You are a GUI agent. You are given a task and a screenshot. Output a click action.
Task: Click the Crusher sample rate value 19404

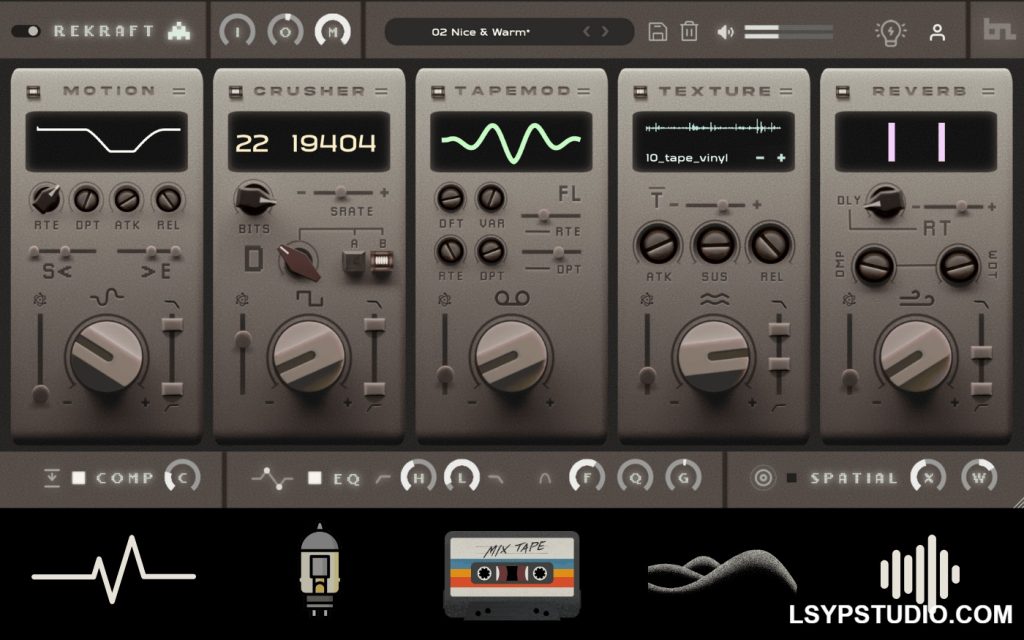point(334,143)
